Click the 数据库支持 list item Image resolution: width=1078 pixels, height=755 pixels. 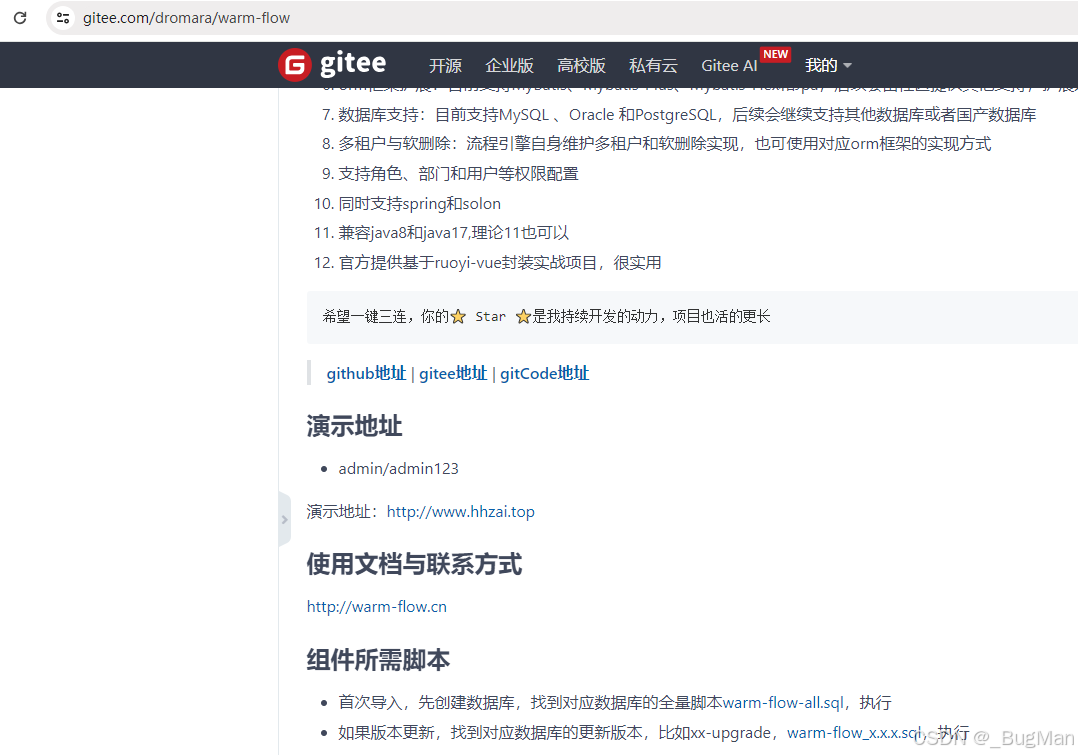687,115
